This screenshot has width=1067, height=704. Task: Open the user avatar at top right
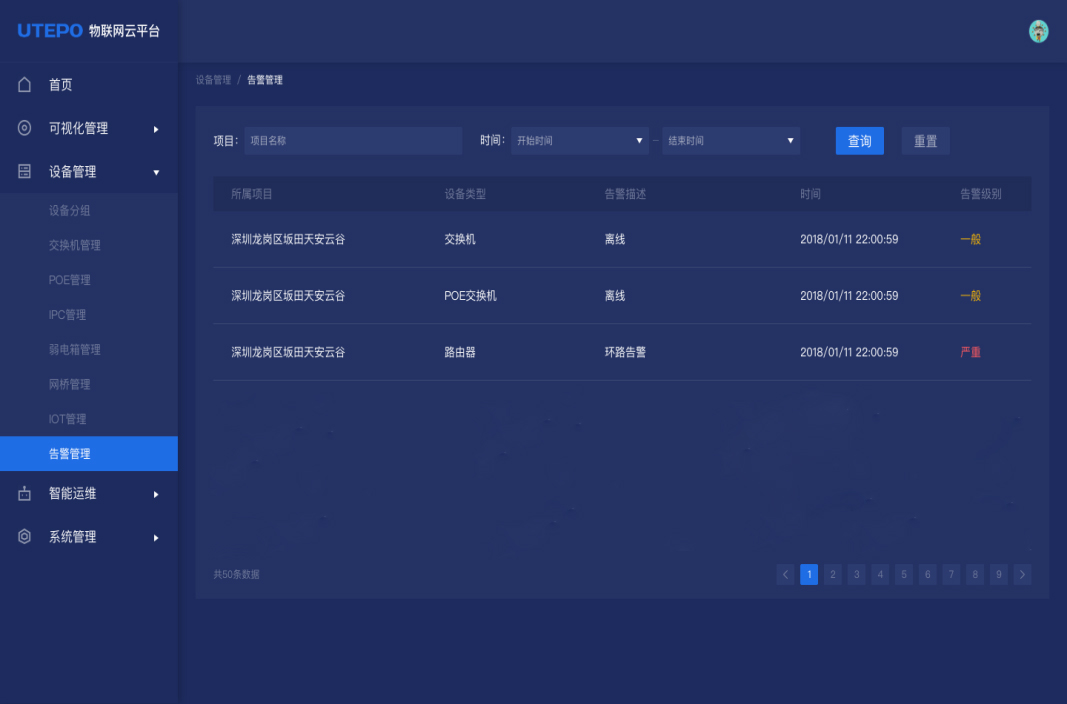point(1038,31)
